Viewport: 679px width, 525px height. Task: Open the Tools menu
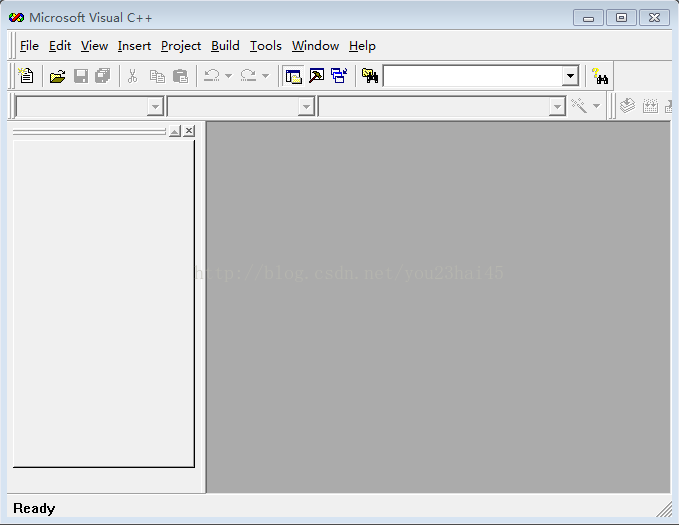(265, 46)
